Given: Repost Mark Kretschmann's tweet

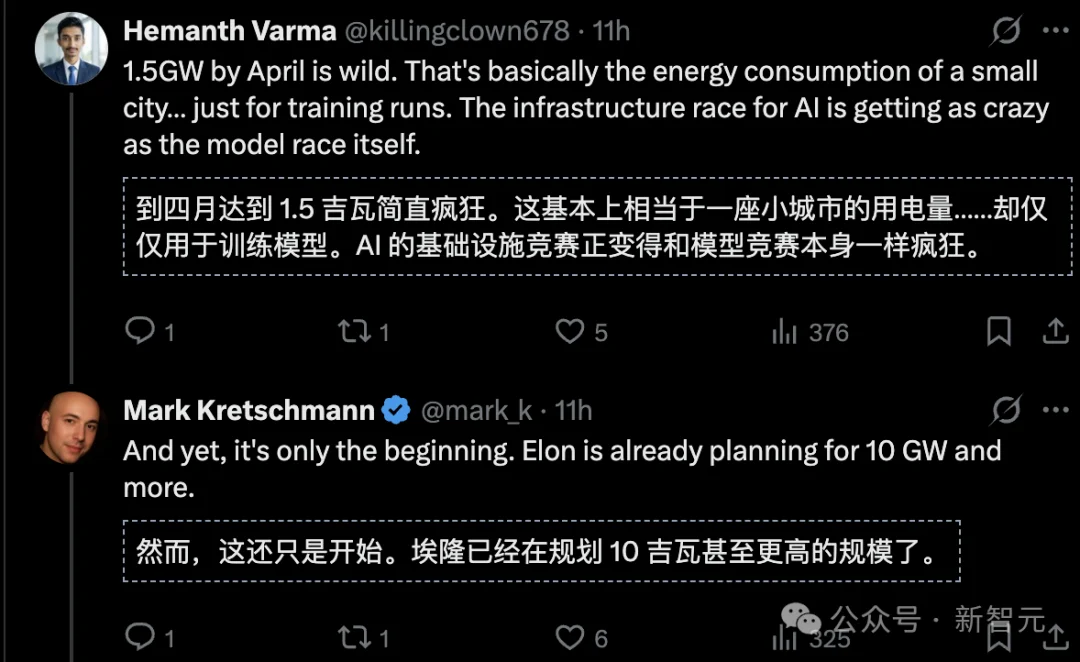Looking at the screenshot, I should (x=356, y=636).
